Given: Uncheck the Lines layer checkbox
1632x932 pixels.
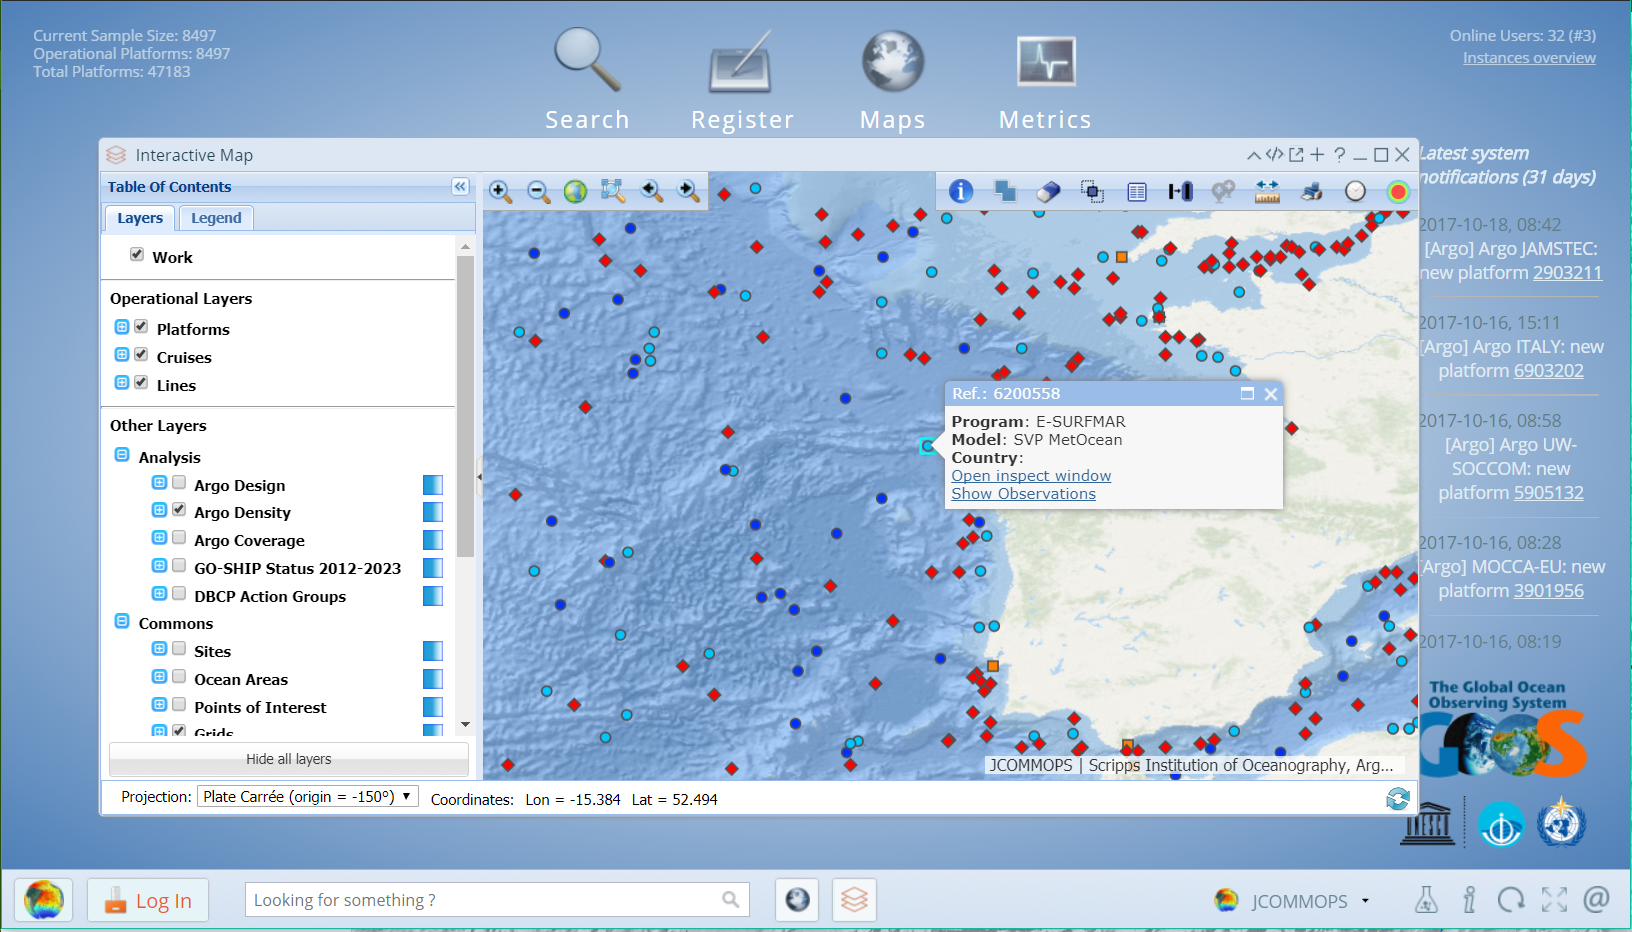Looking at the screenshot, I should click(x=141, y=382).
